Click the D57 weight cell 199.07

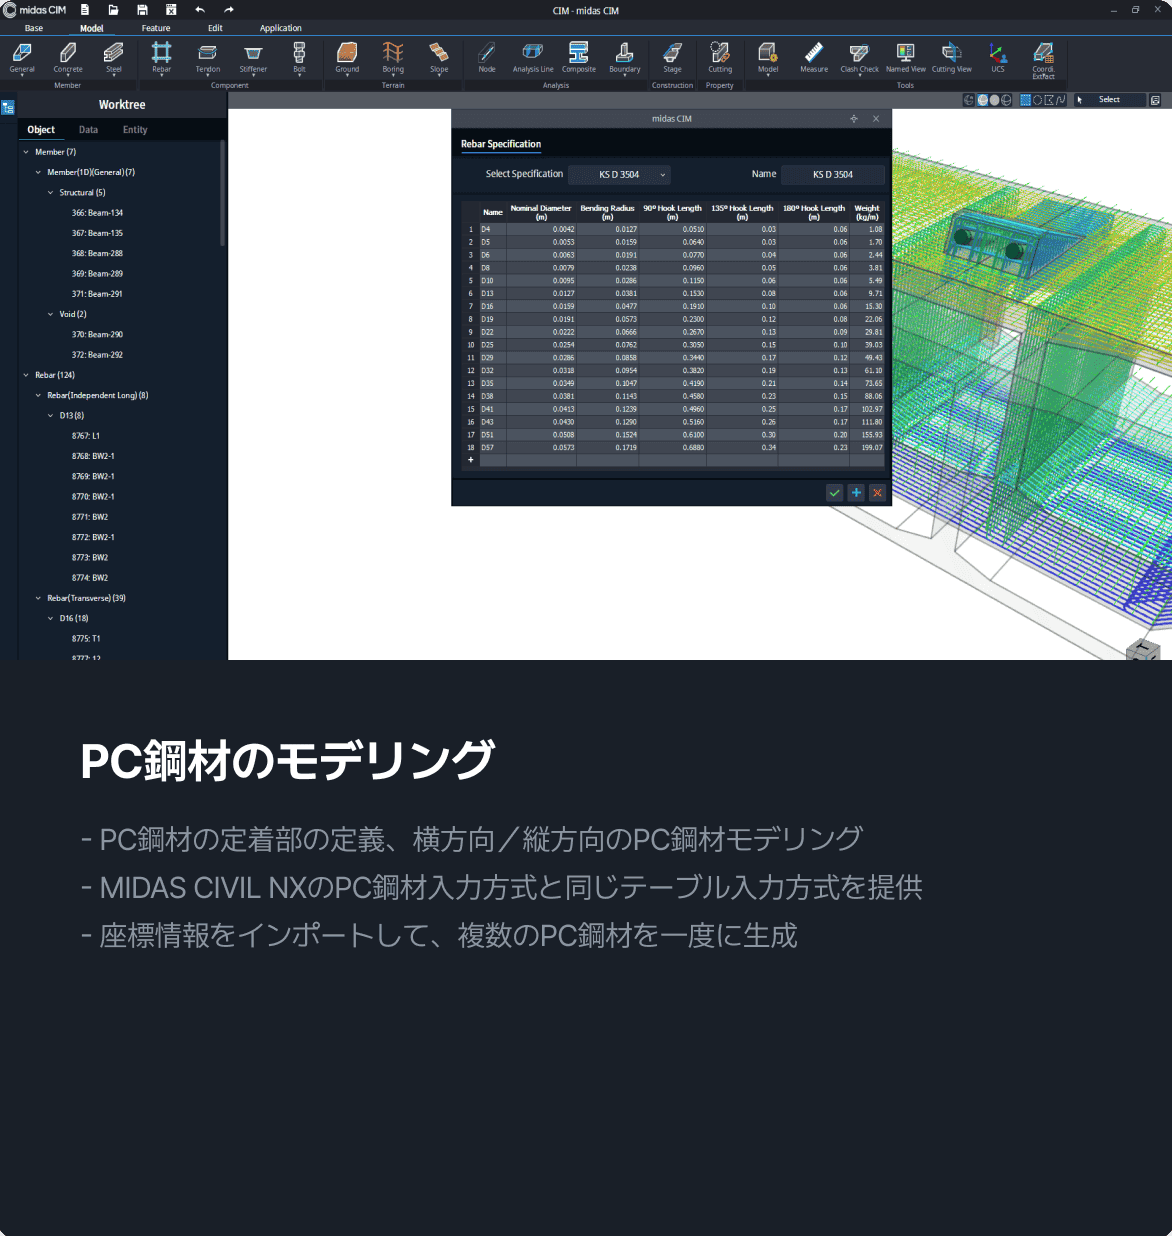867,448
